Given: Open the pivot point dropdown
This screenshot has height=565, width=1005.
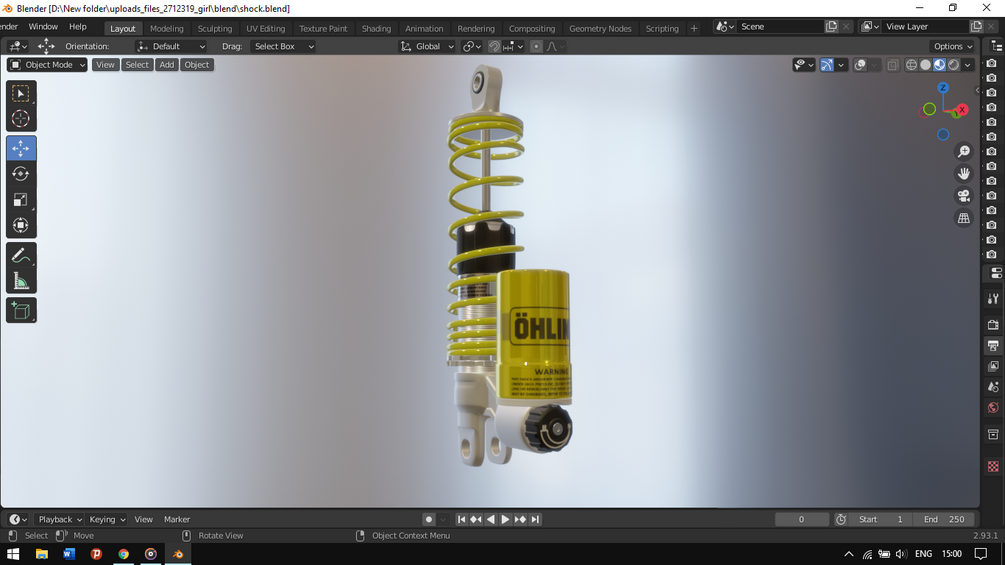Looking at the screenshot, I should pos(472,46).
